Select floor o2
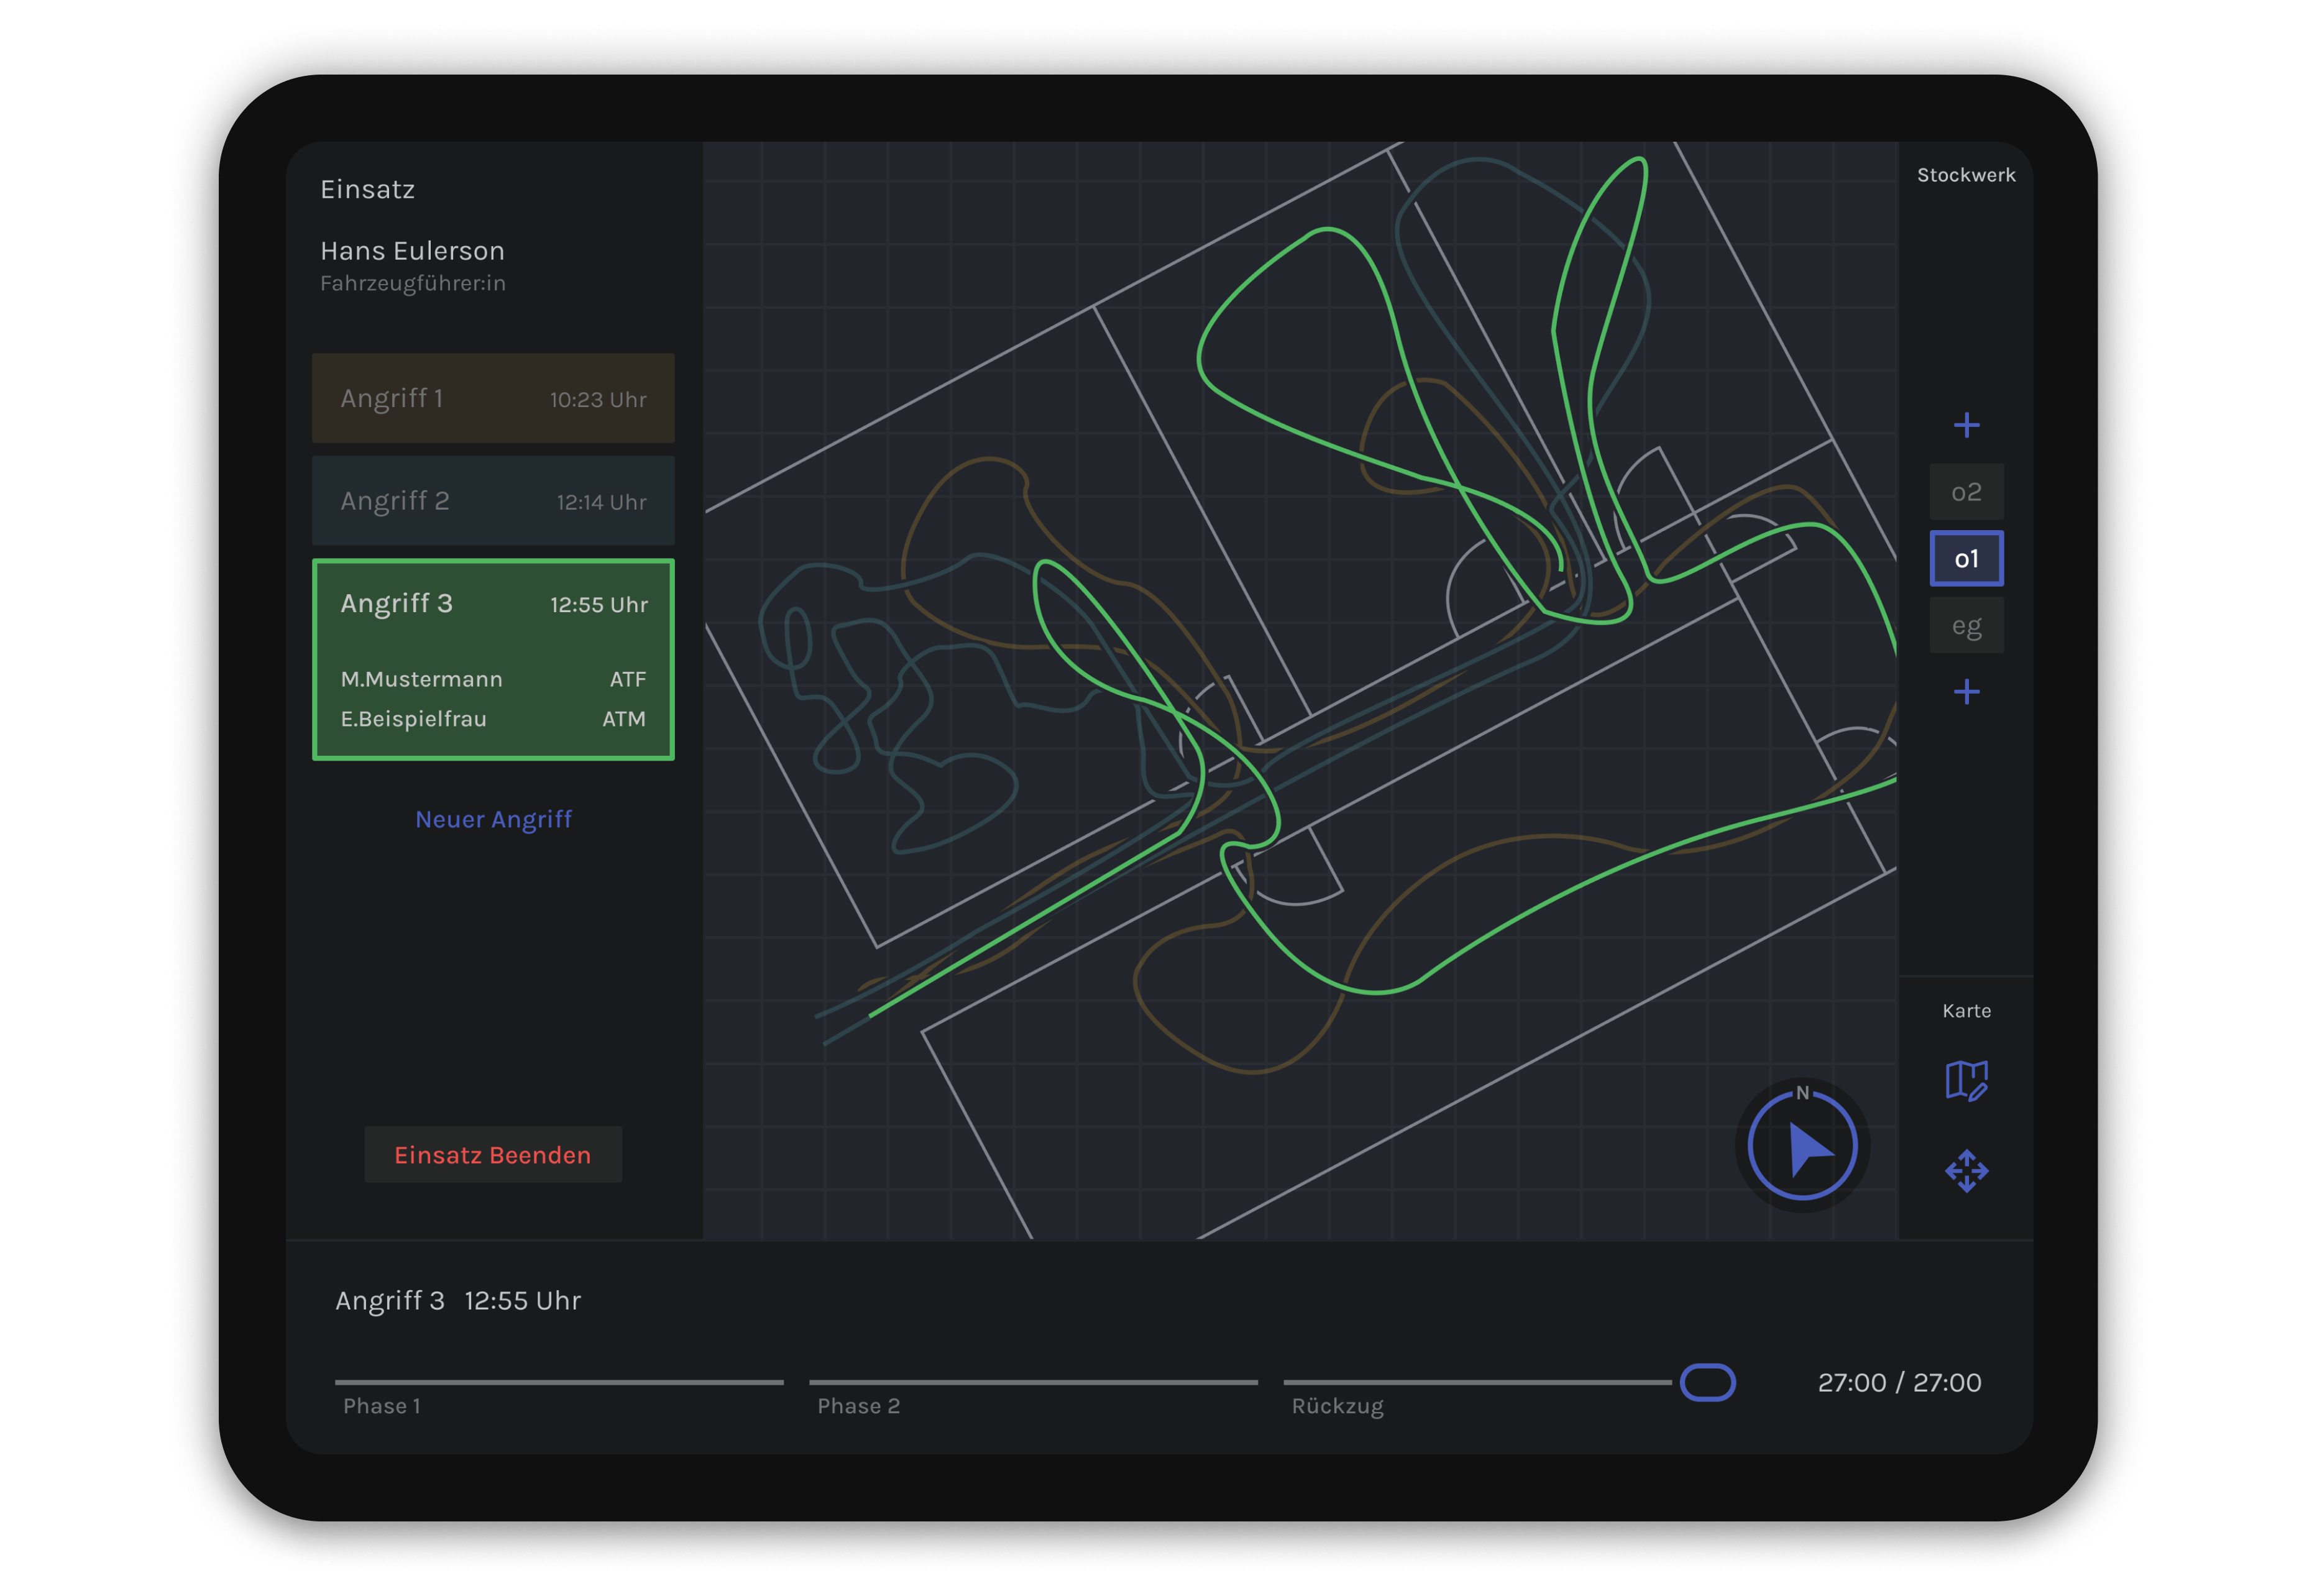 click(x=1966, y=492)
